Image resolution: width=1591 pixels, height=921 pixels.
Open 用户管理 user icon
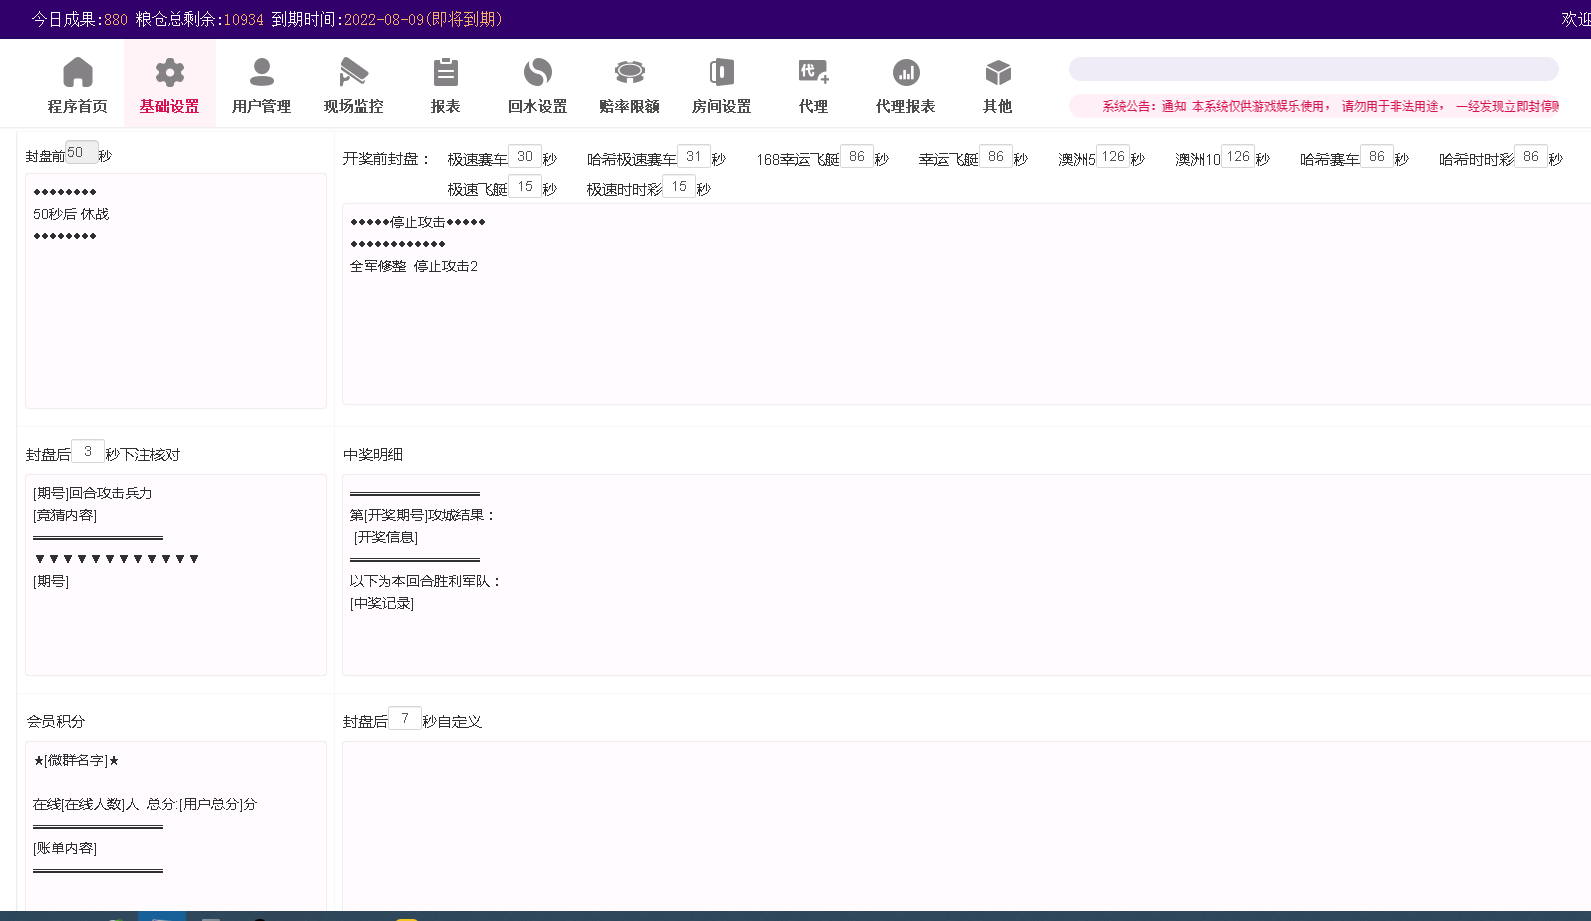[261, 73]
